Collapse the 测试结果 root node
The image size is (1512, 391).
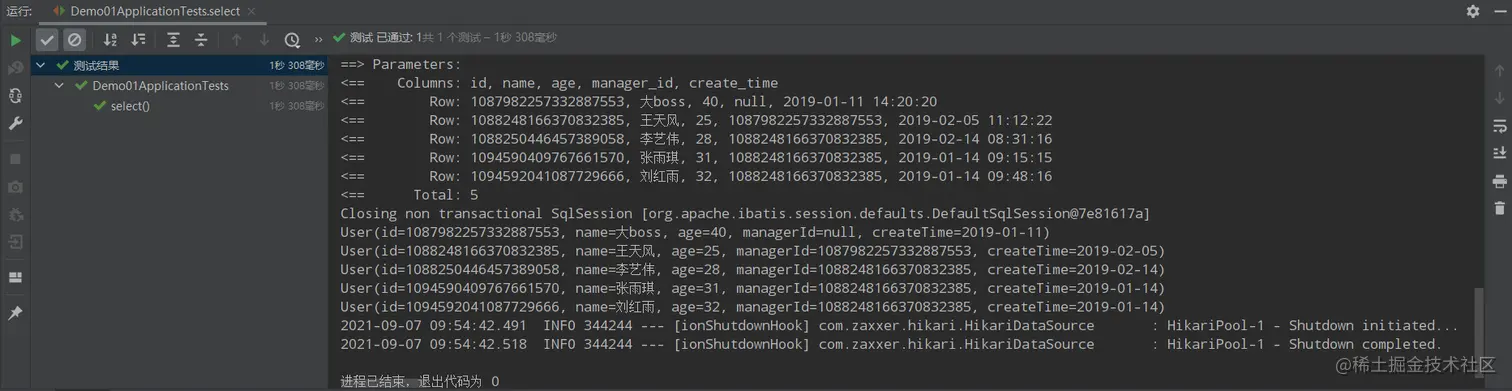point(41,66)
